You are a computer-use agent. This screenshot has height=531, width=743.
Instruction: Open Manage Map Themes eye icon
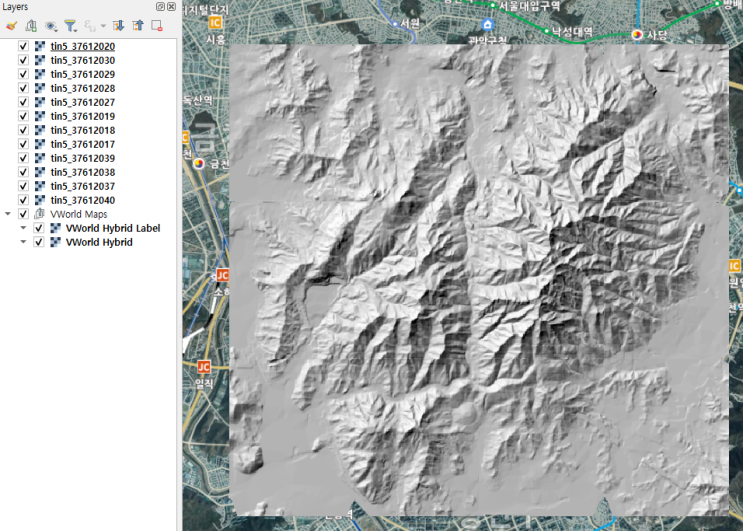51,25
